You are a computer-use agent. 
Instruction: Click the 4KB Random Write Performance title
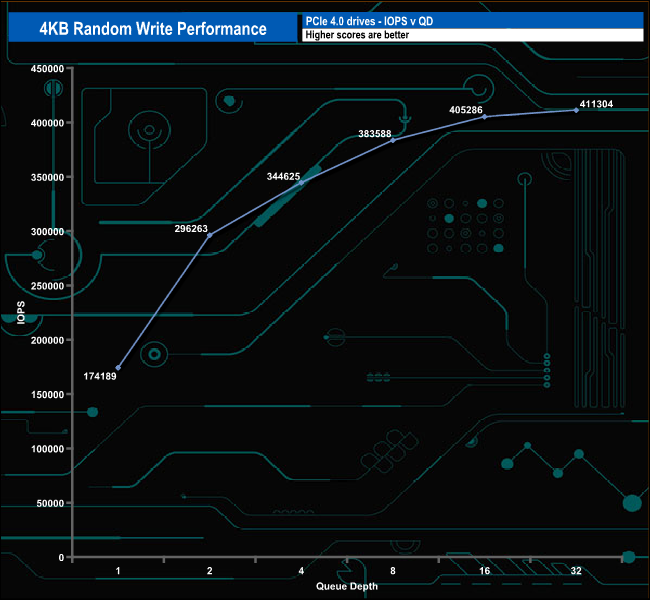tap(153, 29)
